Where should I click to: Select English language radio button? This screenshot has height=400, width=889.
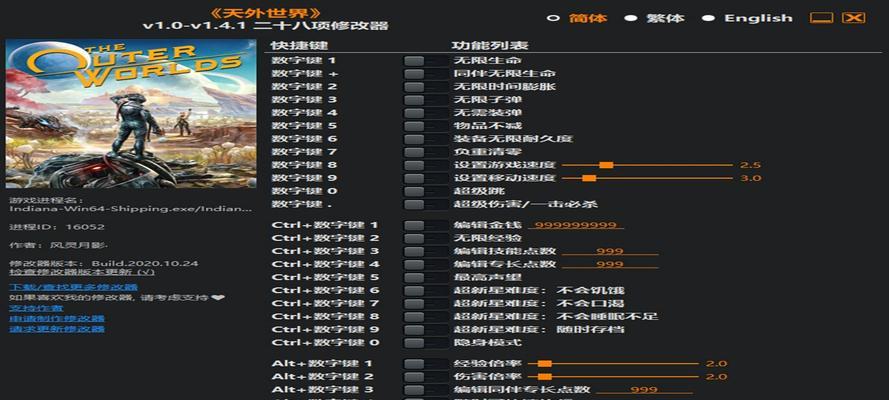[708, 18]
